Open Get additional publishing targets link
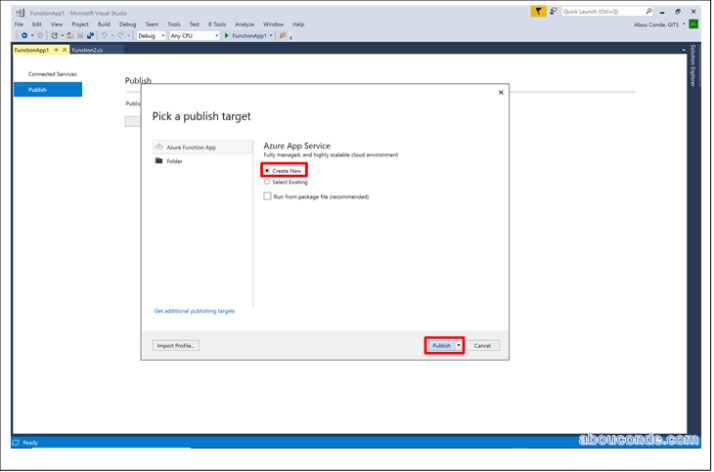The height and width of the screenshot is (472, 714). point(195,311)
